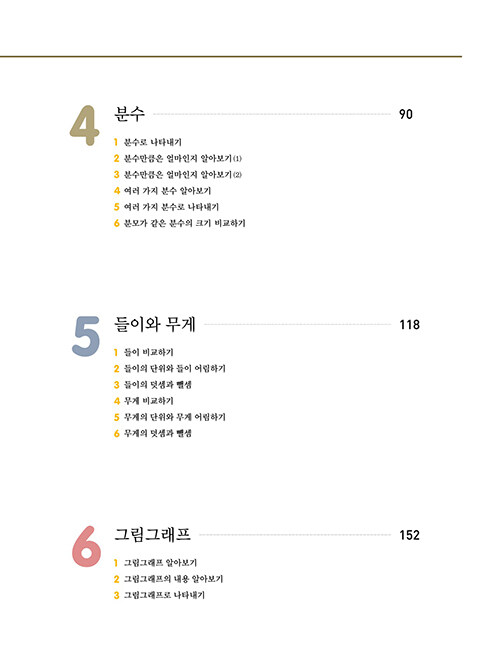500x666 pixels.
Task: Open the chapter title 들이와 무게
Action: click(155, 324)
